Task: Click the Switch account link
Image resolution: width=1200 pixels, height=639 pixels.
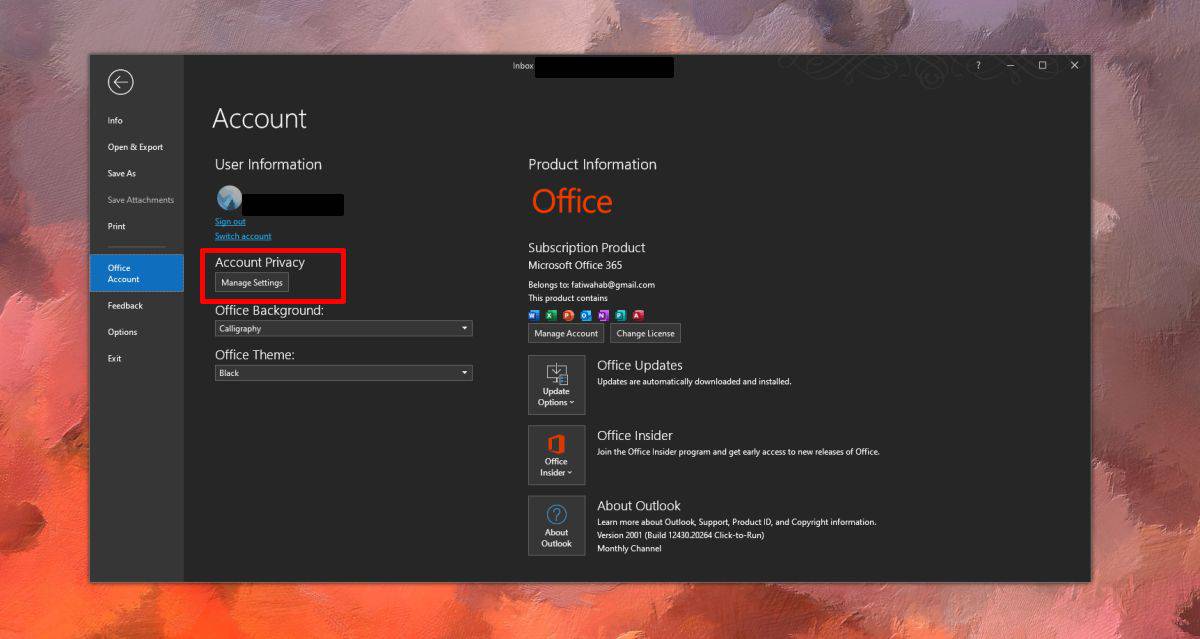Action: [x=243, y=236]
